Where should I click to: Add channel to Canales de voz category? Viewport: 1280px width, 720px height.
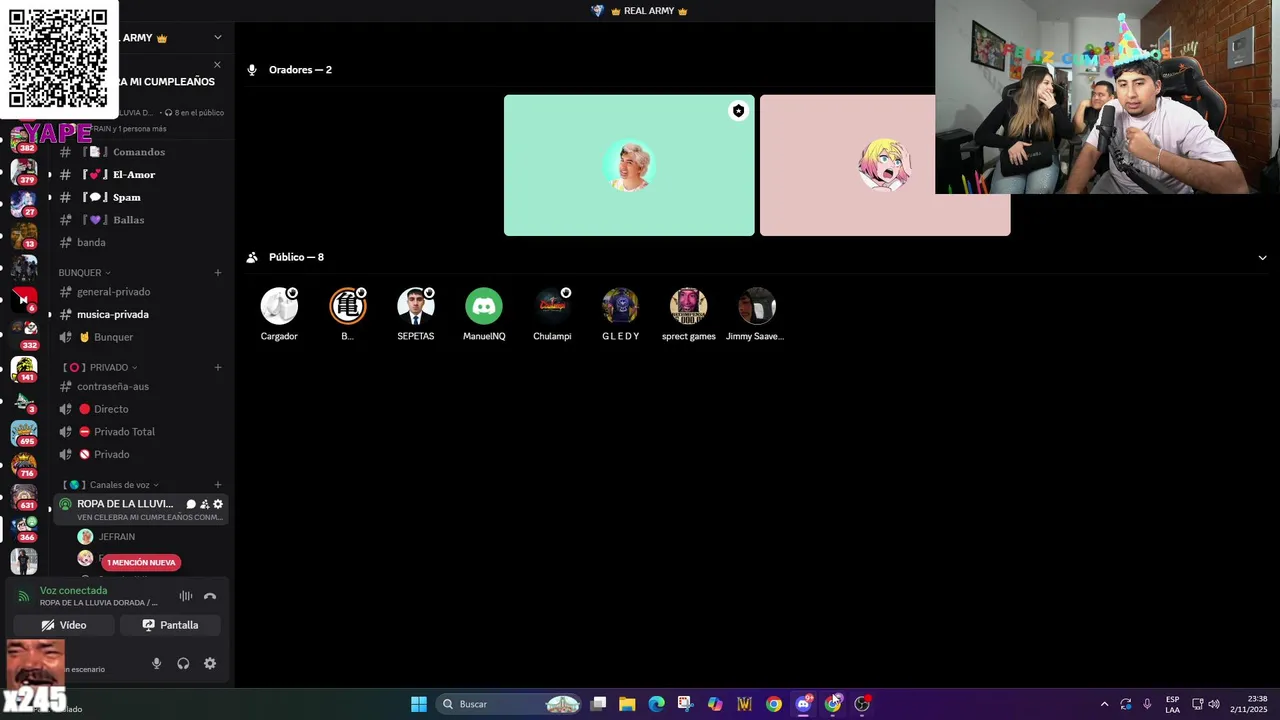pyautogui.click(x=218, y=485)
